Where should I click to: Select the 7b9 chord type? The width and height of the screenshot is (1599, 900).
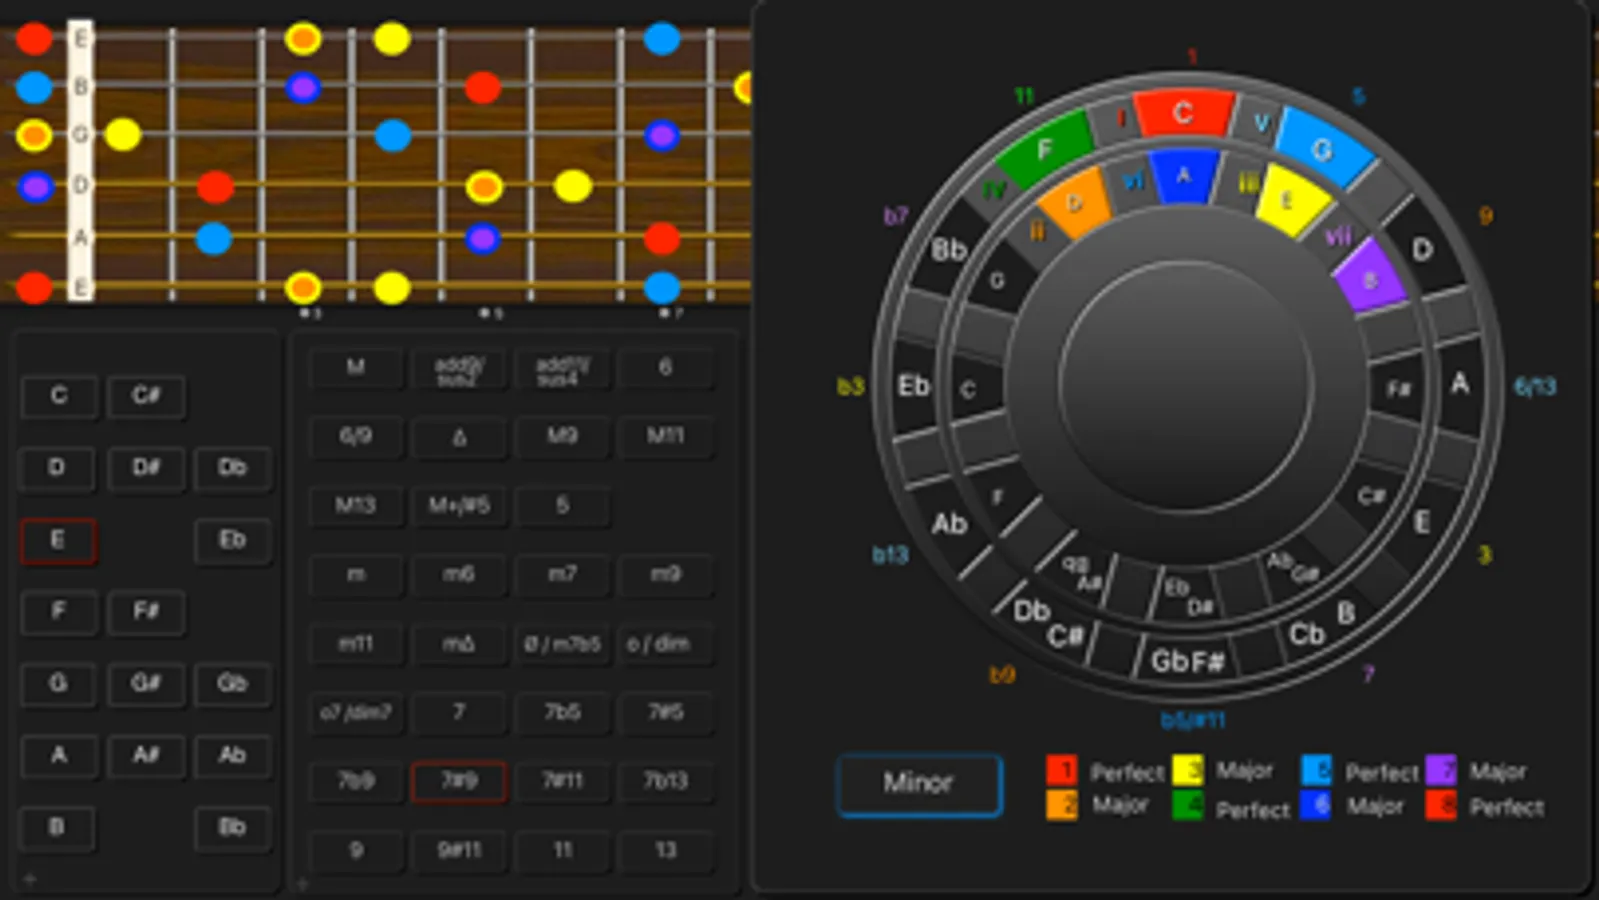356,782
